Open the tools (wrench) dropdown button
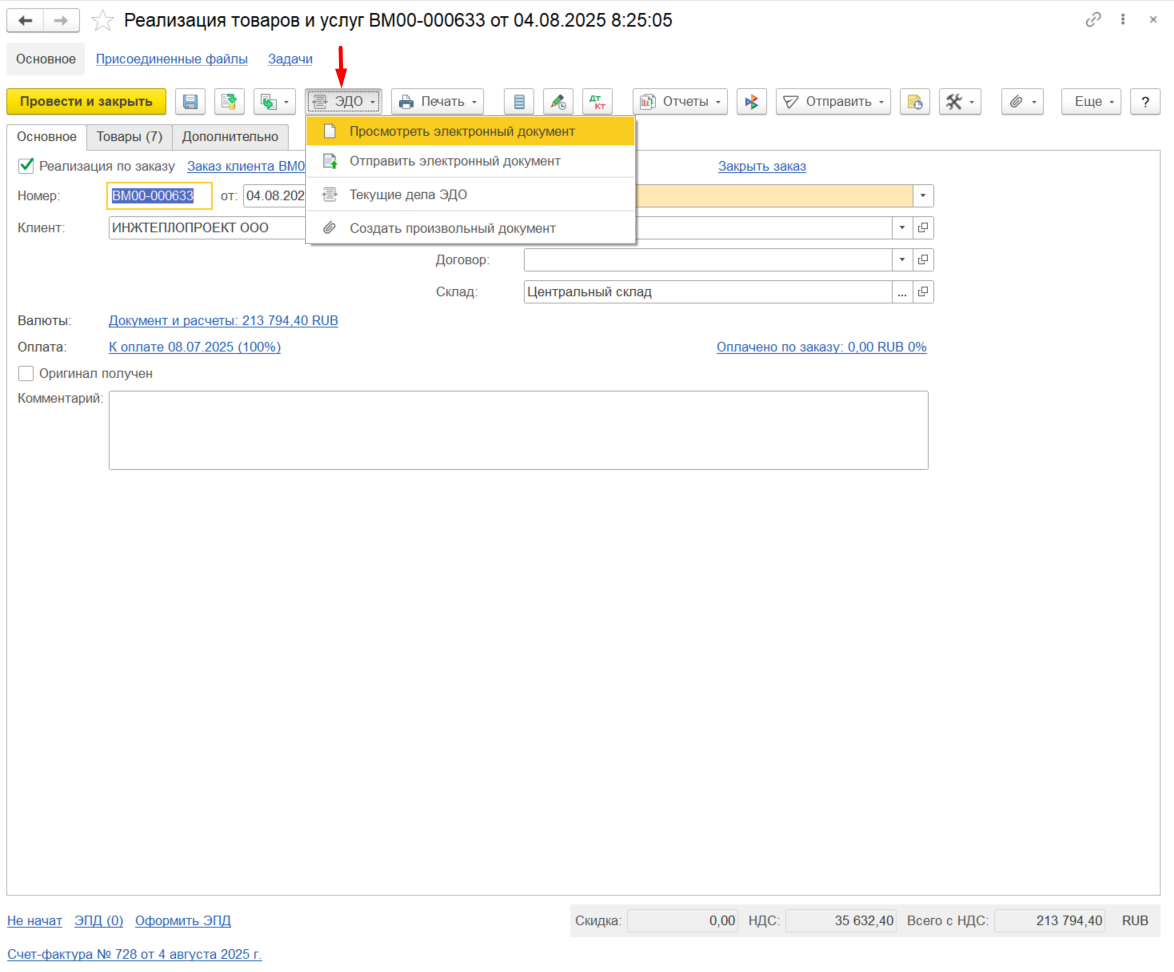 (x=959, y=102)
